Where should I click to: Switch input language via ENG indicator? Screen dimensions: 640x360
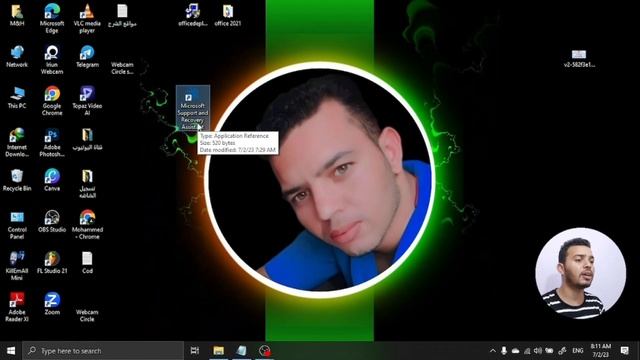(578, 351)
